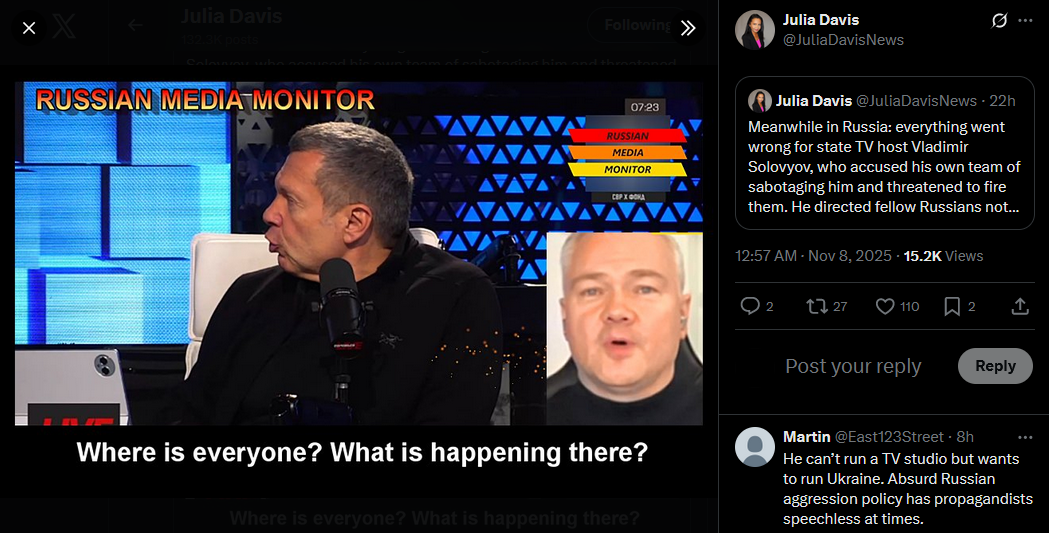Open the quoted post by Julia Davis
This screenshot has height=533, width=1049.
pos(884,153)
